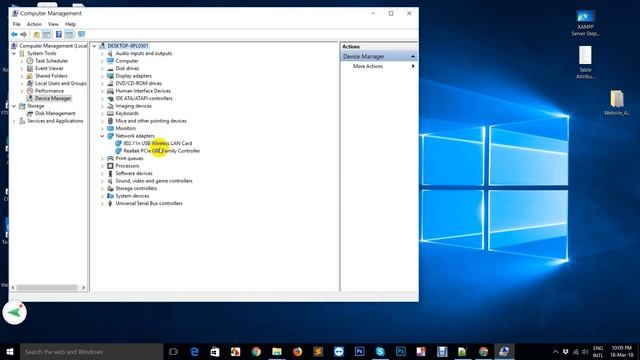Expand the More Actions submenu arrow
Screen dimensions: 640x360
pyautogui.click(x=413, y=66)
